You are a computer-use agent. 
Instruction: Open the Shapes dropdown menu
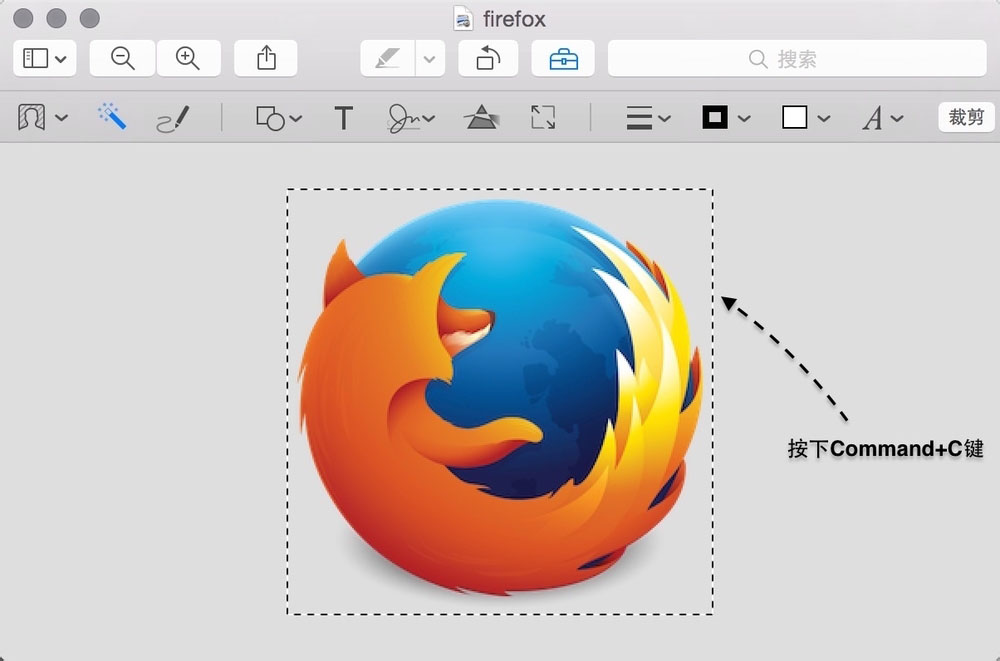tap(279, 119)
